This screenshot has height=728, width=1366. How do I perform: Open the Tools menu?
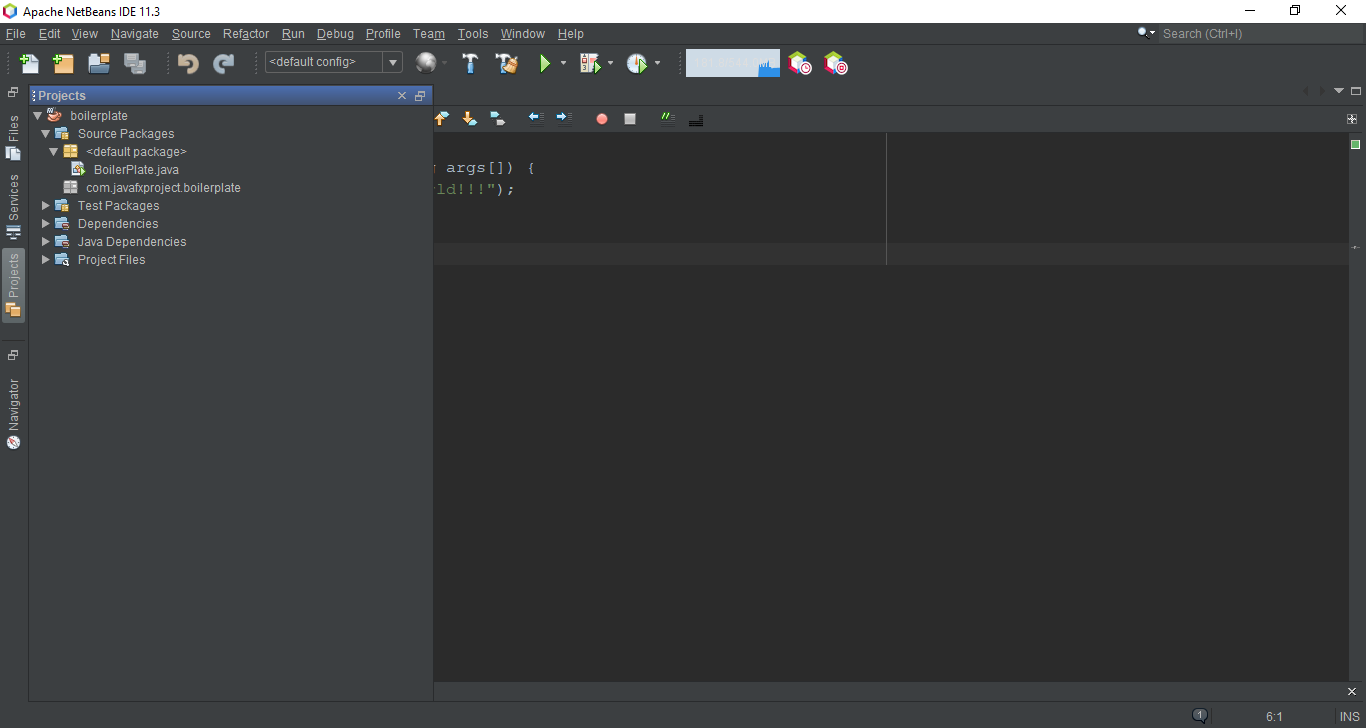pyautogui.click(x=473, y=34)
